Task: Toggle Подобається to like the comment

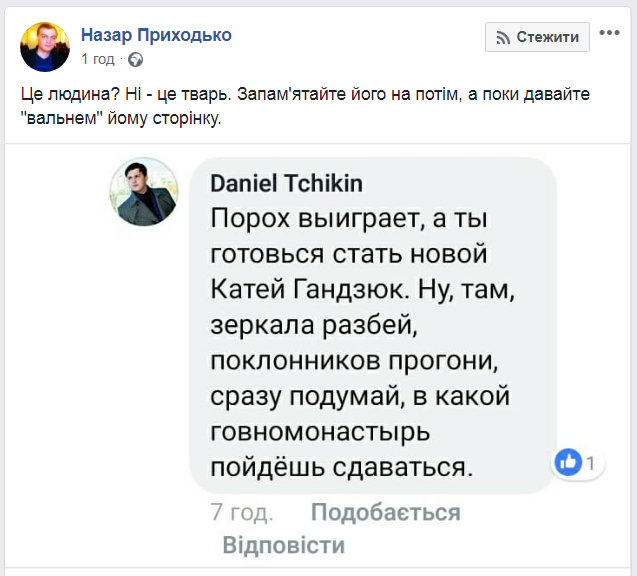Action: click(x=385, y=513)
